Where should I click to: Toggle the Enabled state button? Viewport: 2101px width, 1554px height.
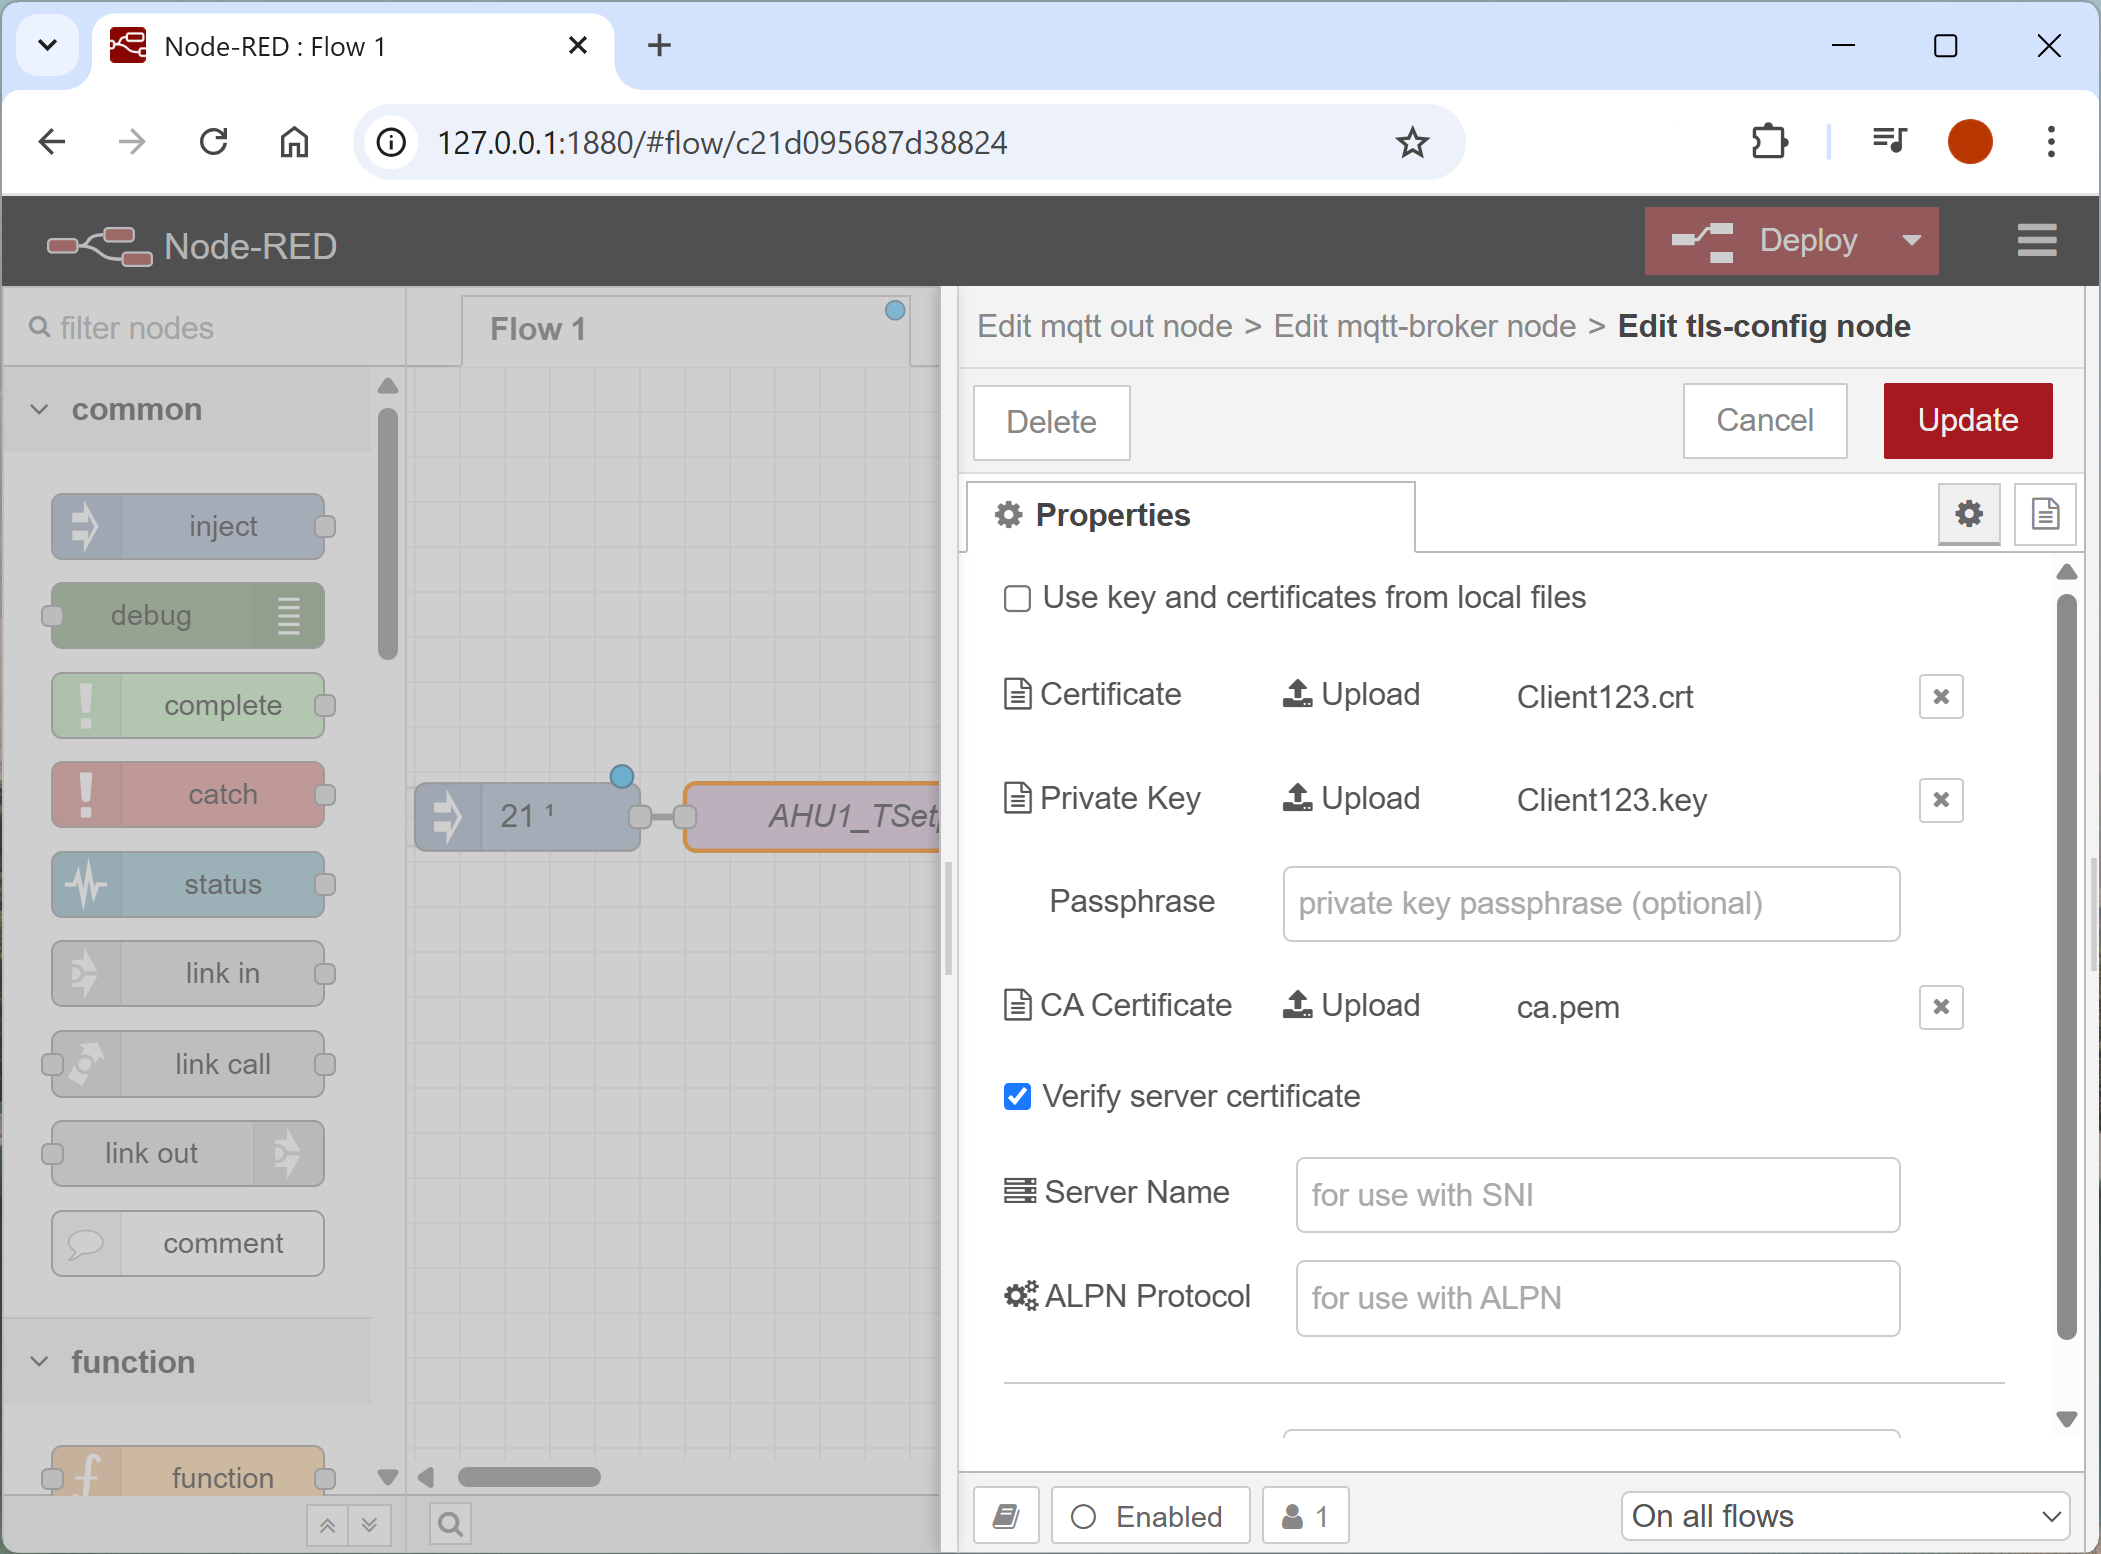point(1150,1516)
